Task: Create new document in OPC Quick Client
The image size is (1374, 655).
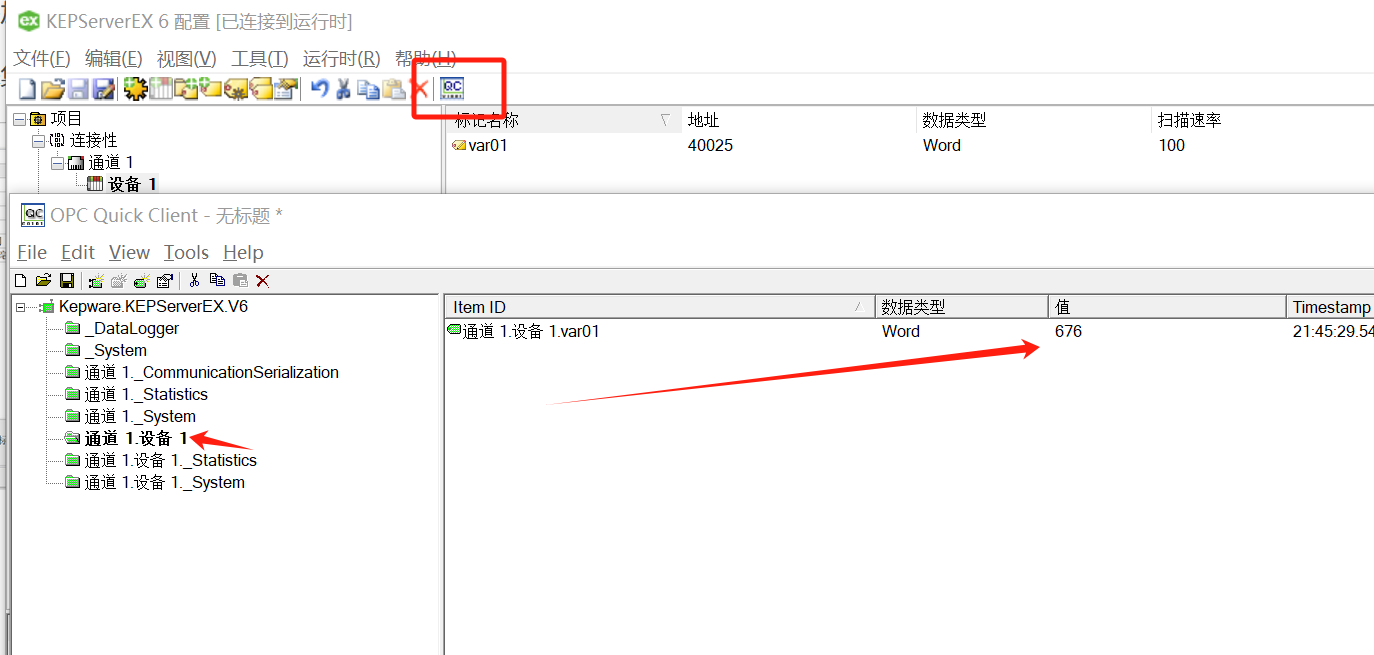Action: click(21, 281)
